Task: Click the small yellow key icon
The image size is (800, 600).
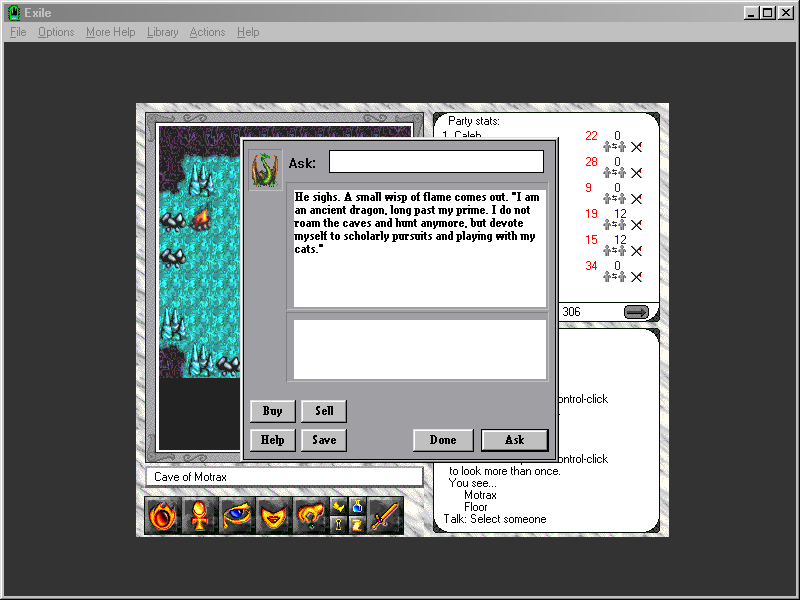Action: tap(338, 524)
